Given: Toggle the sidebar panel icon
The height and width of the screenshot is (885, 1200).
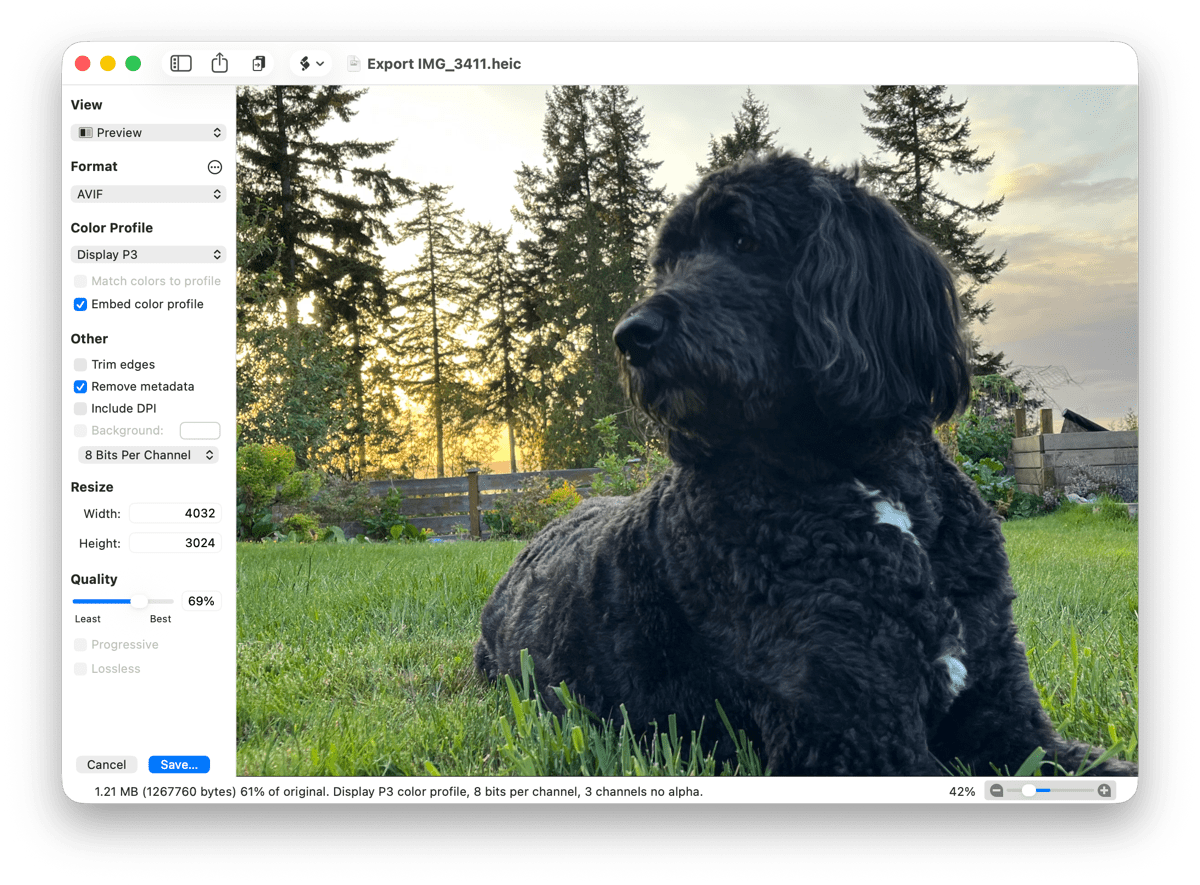Looking at the screenshot, I should (181, 64).
